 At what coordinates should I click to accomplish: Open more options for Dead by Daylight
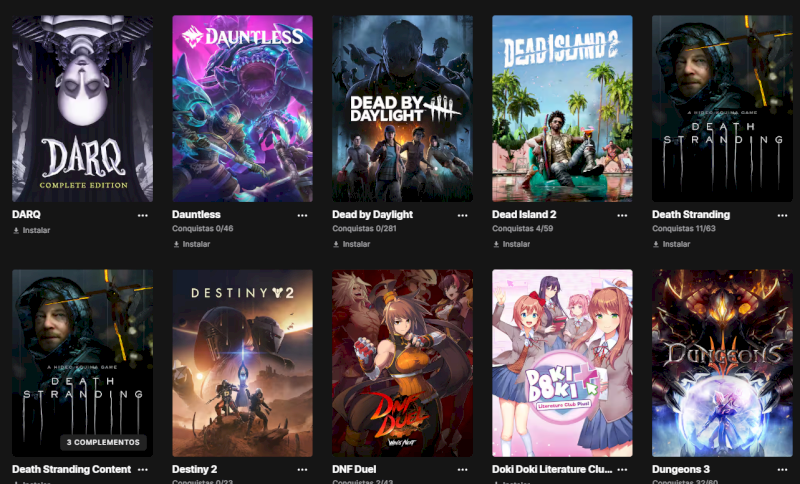(462, 215)
